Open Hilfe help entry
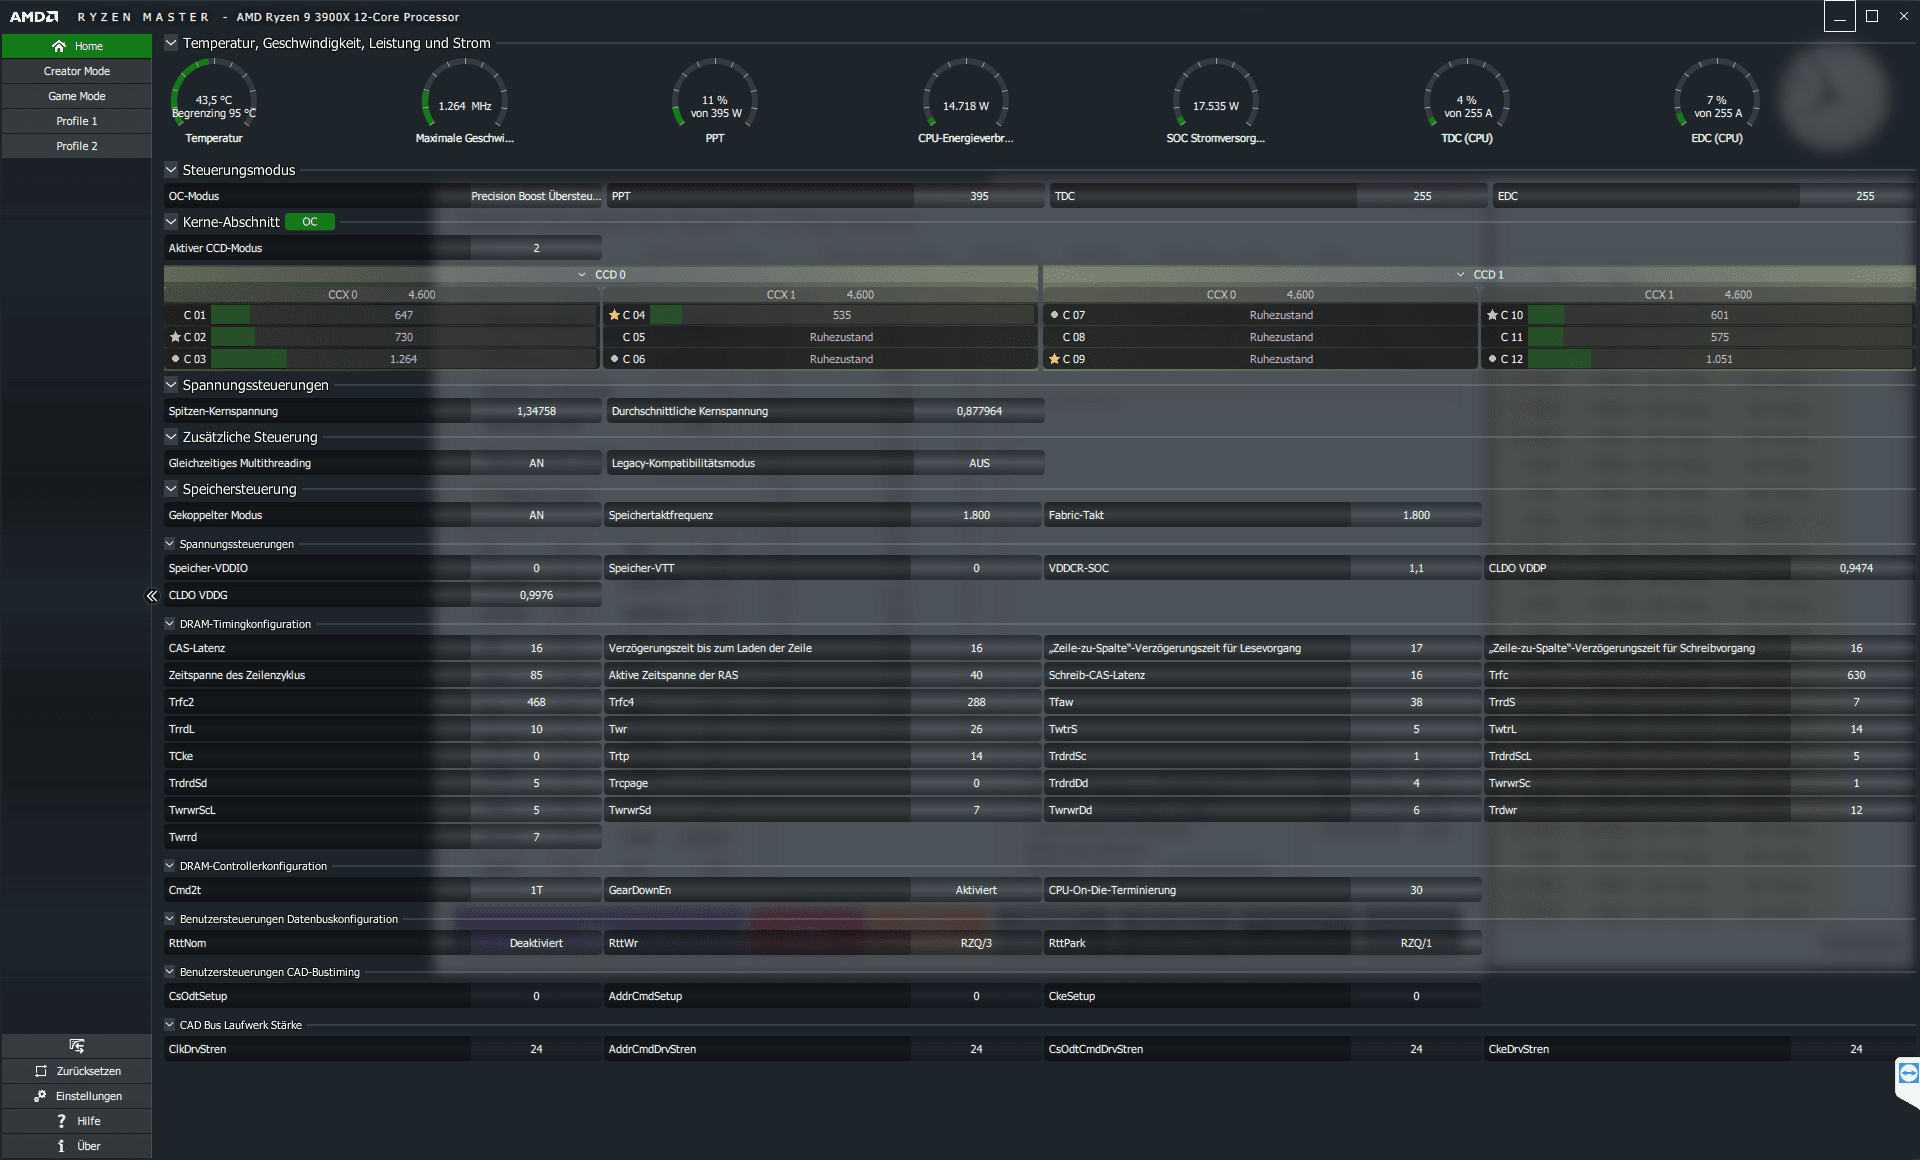Viewport: 1920px width, 1160px height. [x=77, y=1121]
